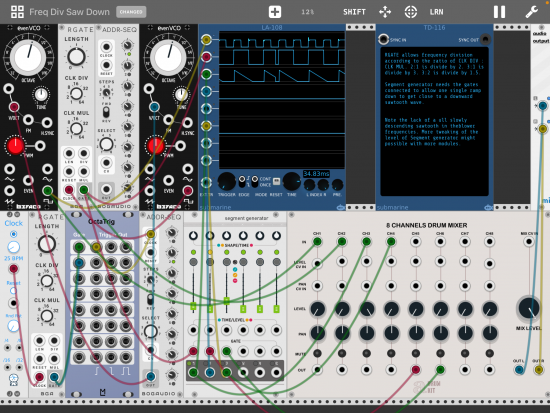Screen dimensions: 550x413
Task: Click the MIX LEVEL knob on drum mixer
Action: (x=529, y=308)
